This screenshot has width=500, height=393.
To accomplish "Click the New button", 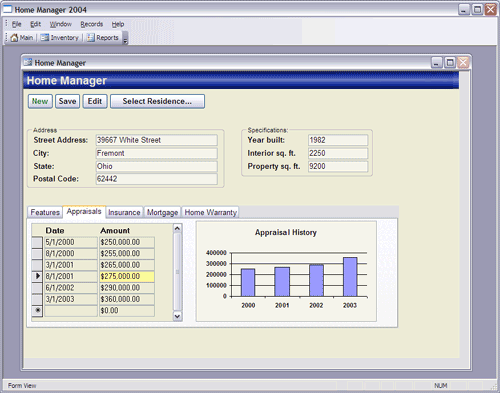I will click(40, 101).
